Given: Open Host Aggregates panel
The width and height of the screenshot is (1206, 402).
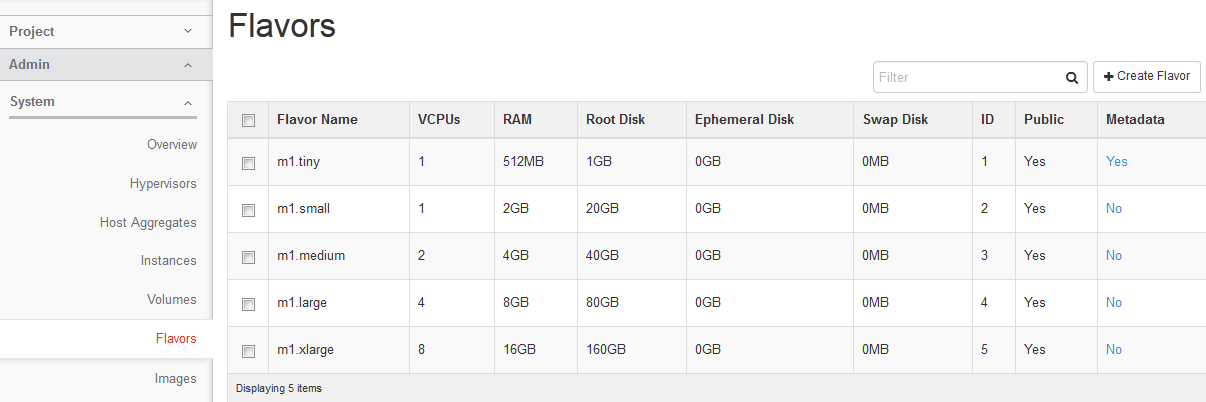Looking at the screenshot, I should 148,223.
